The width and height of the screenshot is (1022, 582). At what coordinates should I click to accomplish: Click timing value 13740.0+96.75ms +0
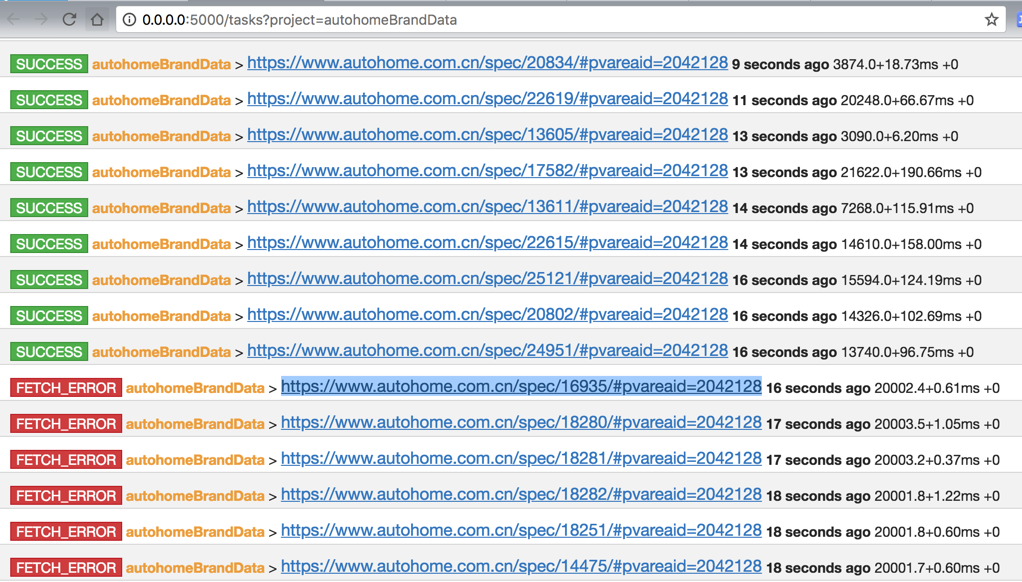(907, 351)
